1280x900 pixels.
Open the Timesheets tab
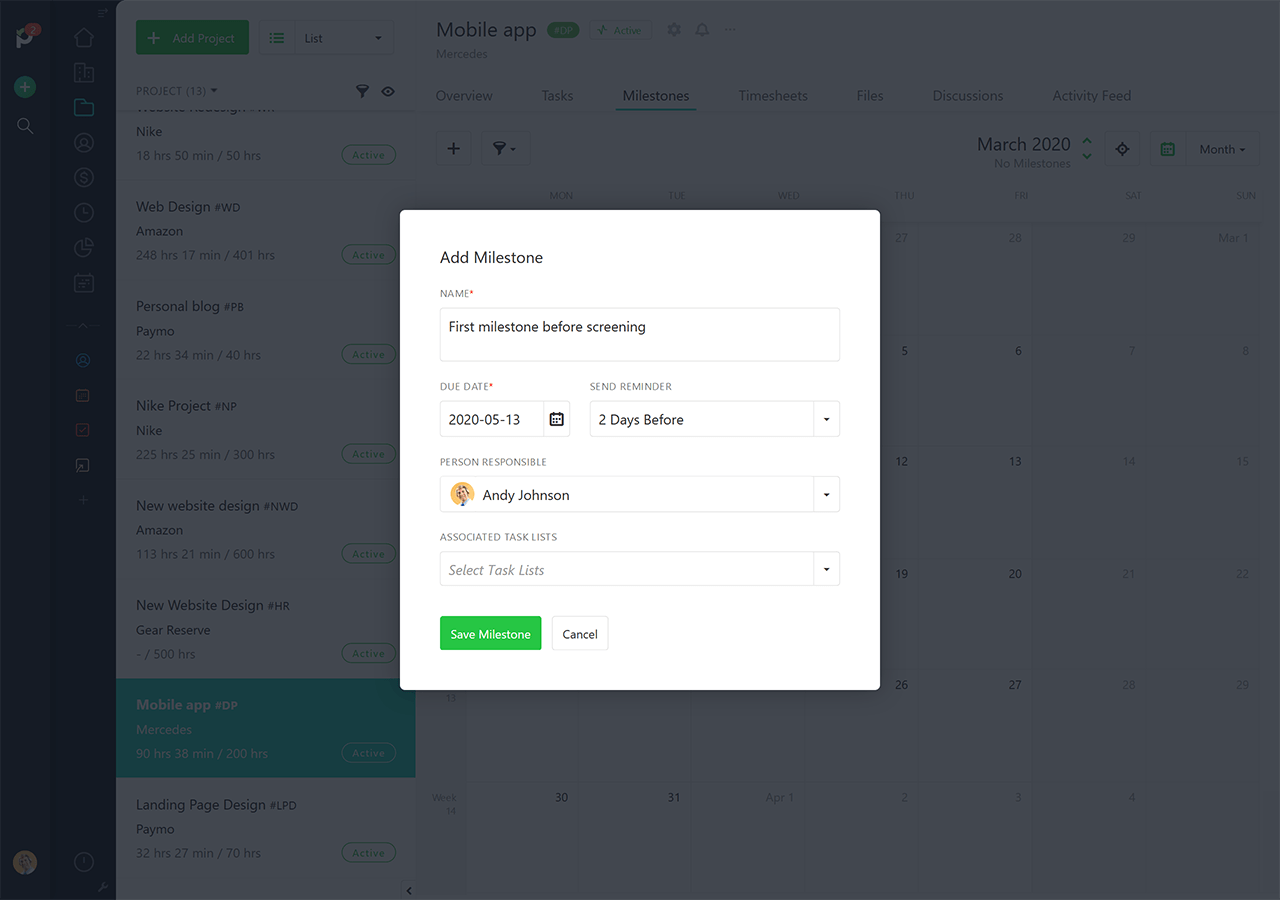773,96
